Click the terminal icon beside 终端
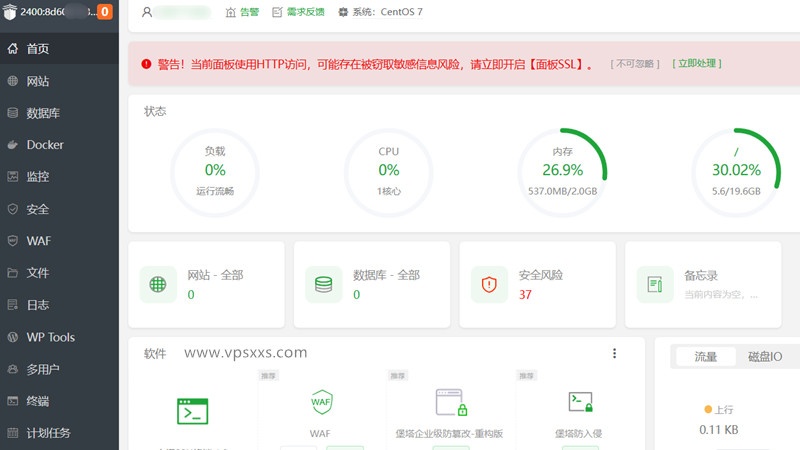 13,401
